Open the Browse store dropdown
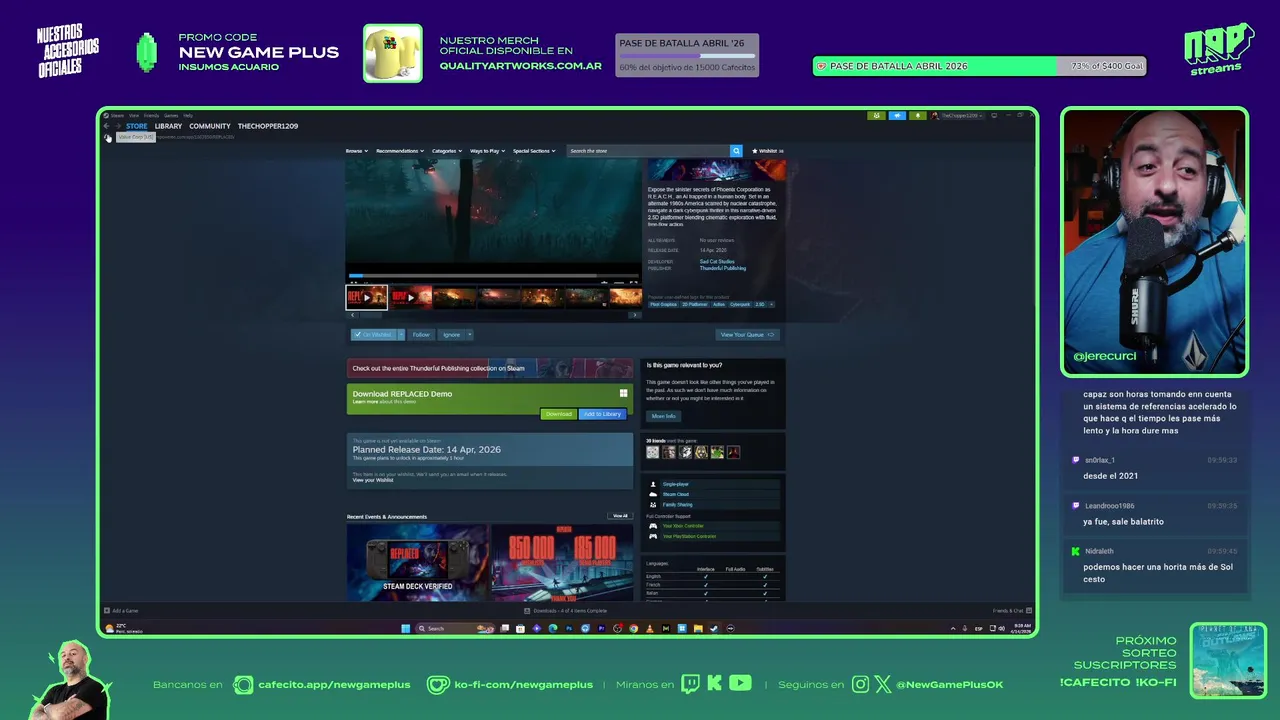 pos(357,151)
